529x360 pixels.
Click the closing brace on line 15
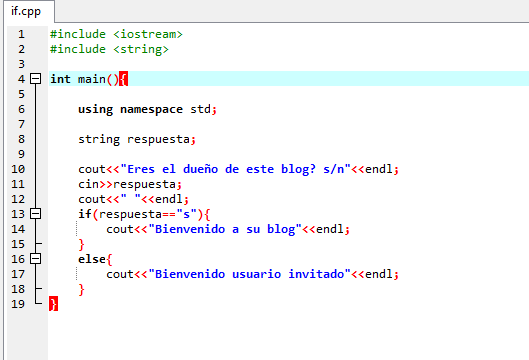point(81,244)
